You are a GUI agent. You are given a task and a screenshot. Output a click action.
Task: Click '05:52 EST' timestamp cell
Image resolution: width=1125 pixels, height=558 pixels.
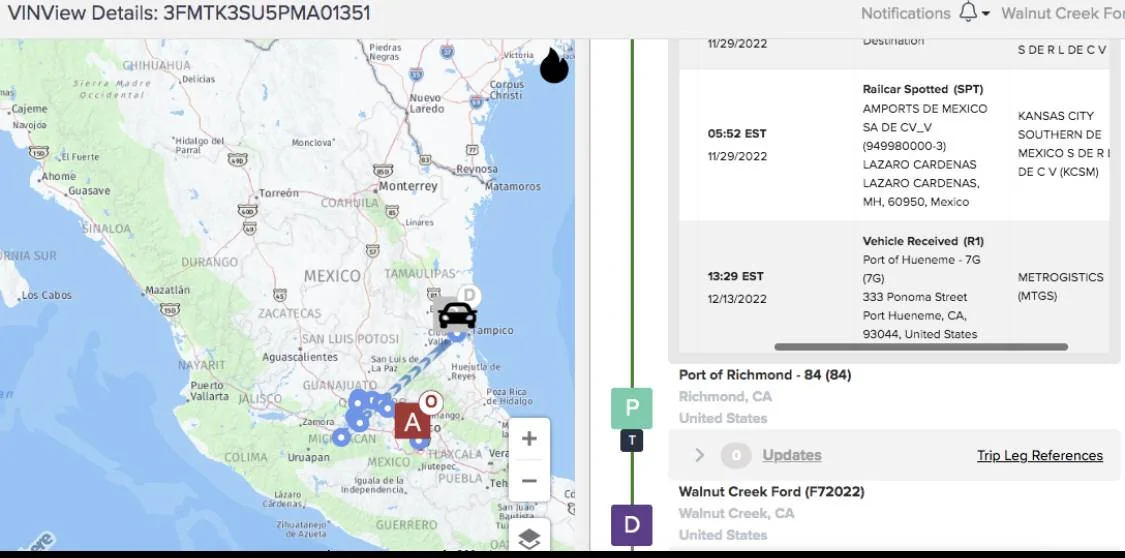(737, 133)
